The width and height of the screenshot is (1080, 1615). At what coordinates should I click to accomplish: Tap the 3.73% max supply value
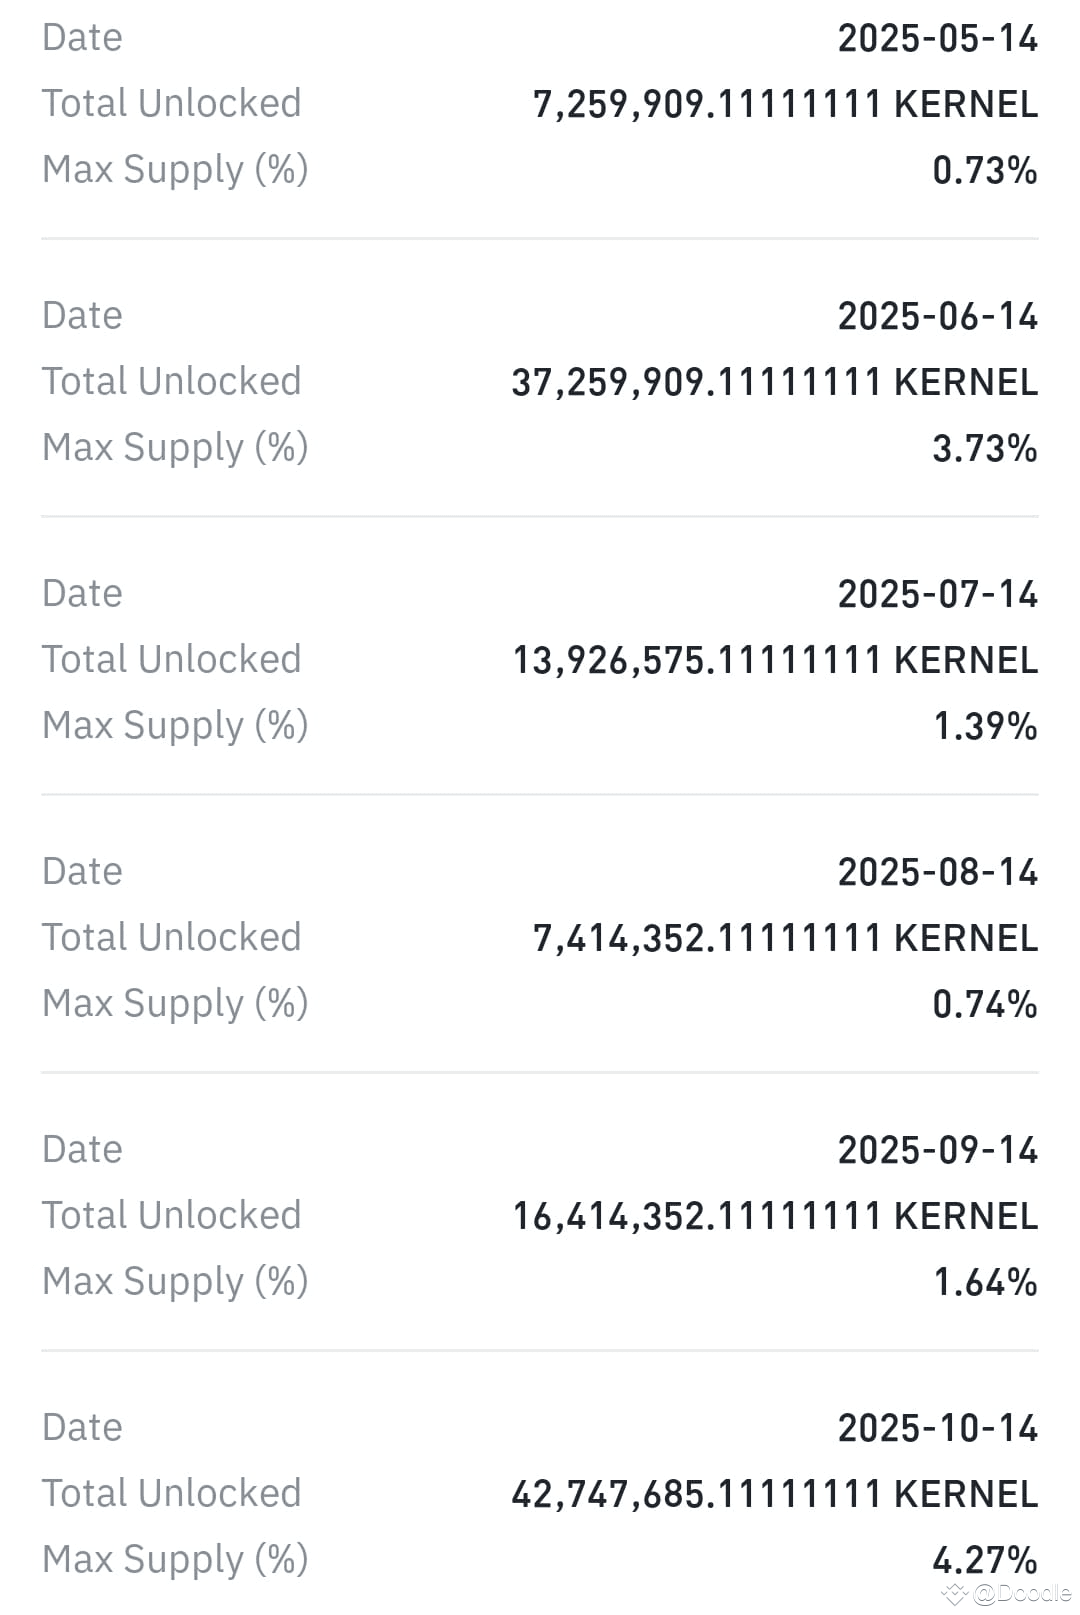(984, 449)
